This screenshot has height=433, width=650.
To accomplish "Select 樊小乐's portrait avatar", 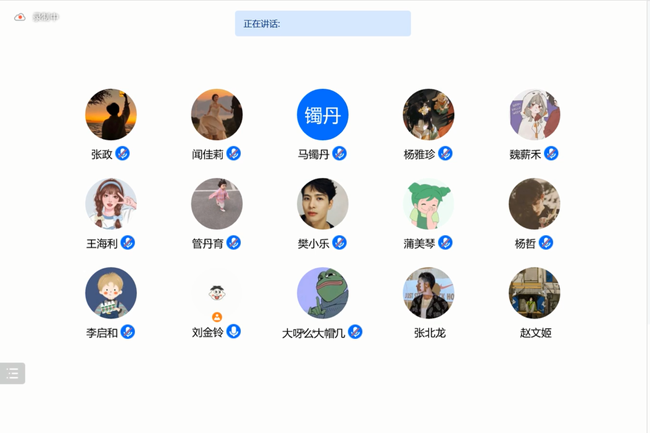I will (323, 204).
